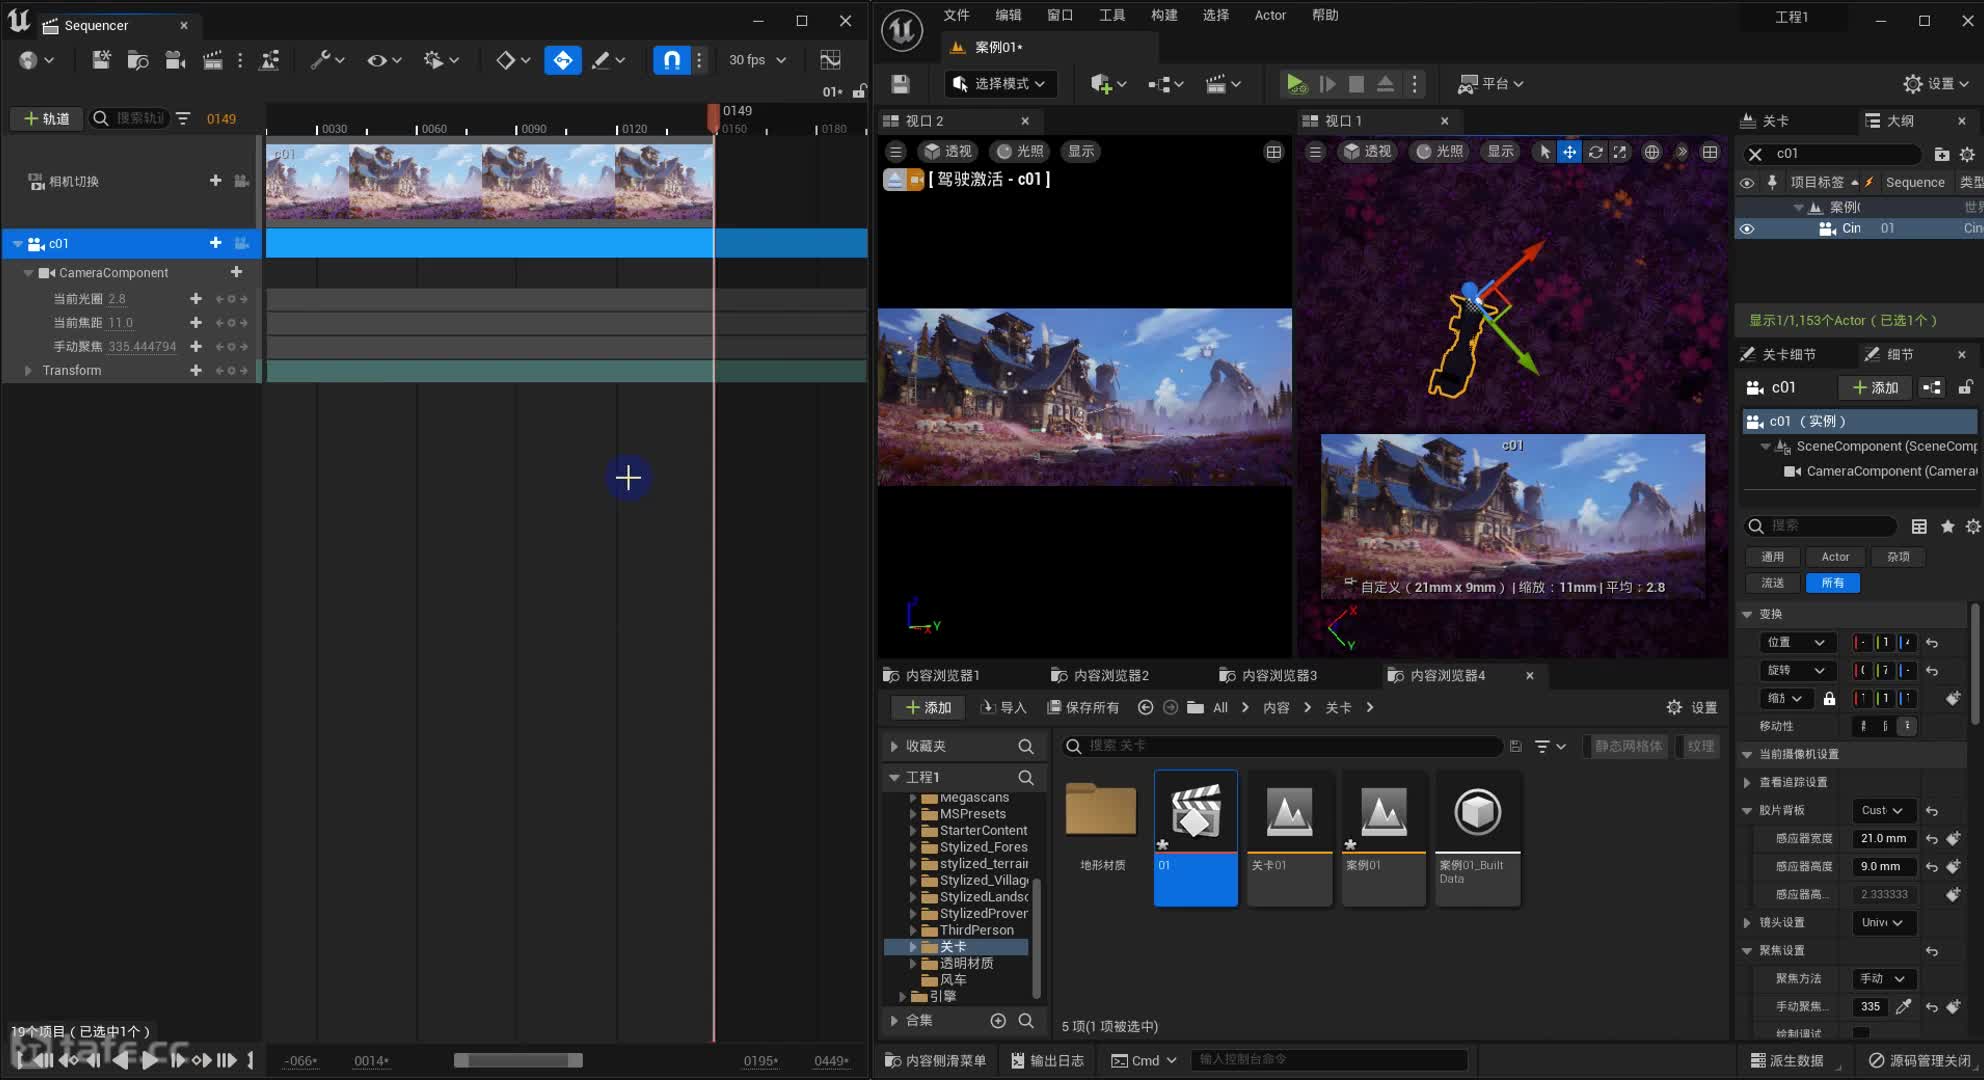Click the 导入 import button
Viewport: 1984px width, 1080px height.
point(1004,708)
